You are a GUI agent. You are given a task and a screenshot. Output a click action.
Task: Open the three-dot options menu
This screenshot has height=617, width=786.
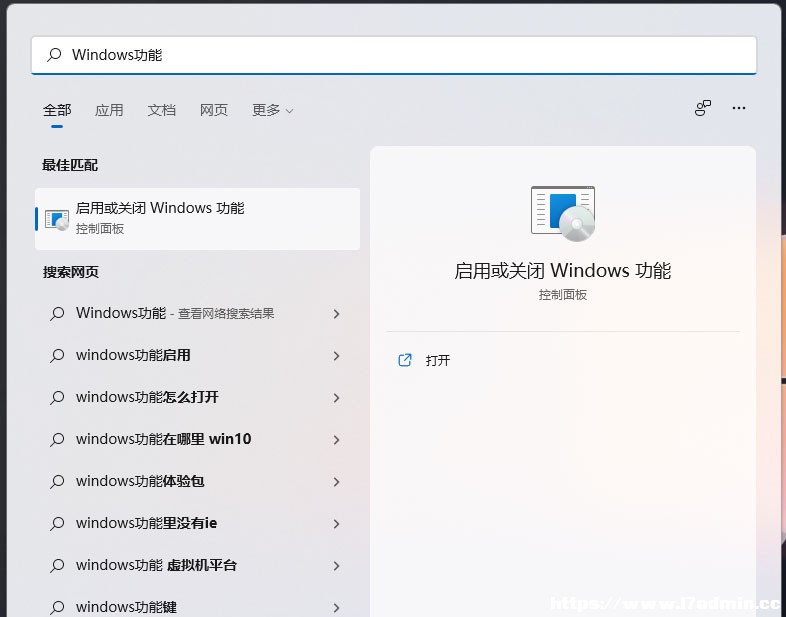738,108
